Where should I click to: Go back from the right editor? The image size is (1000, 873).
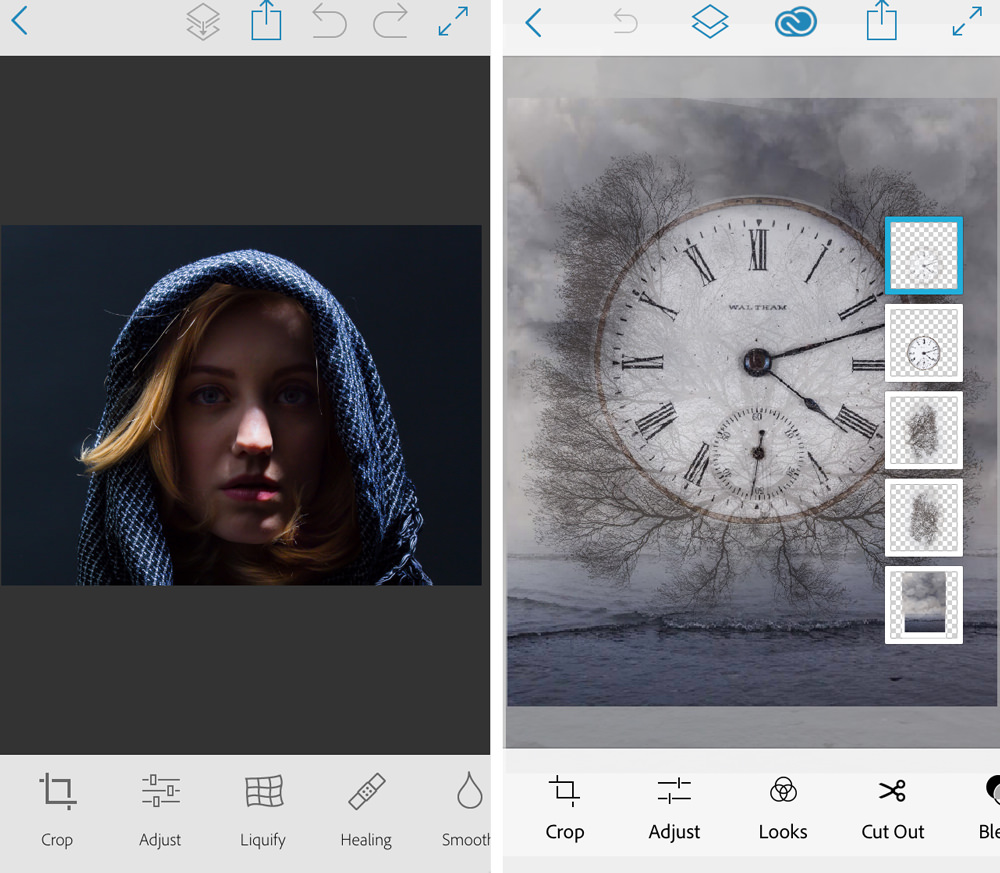click(x=533, y=22)
